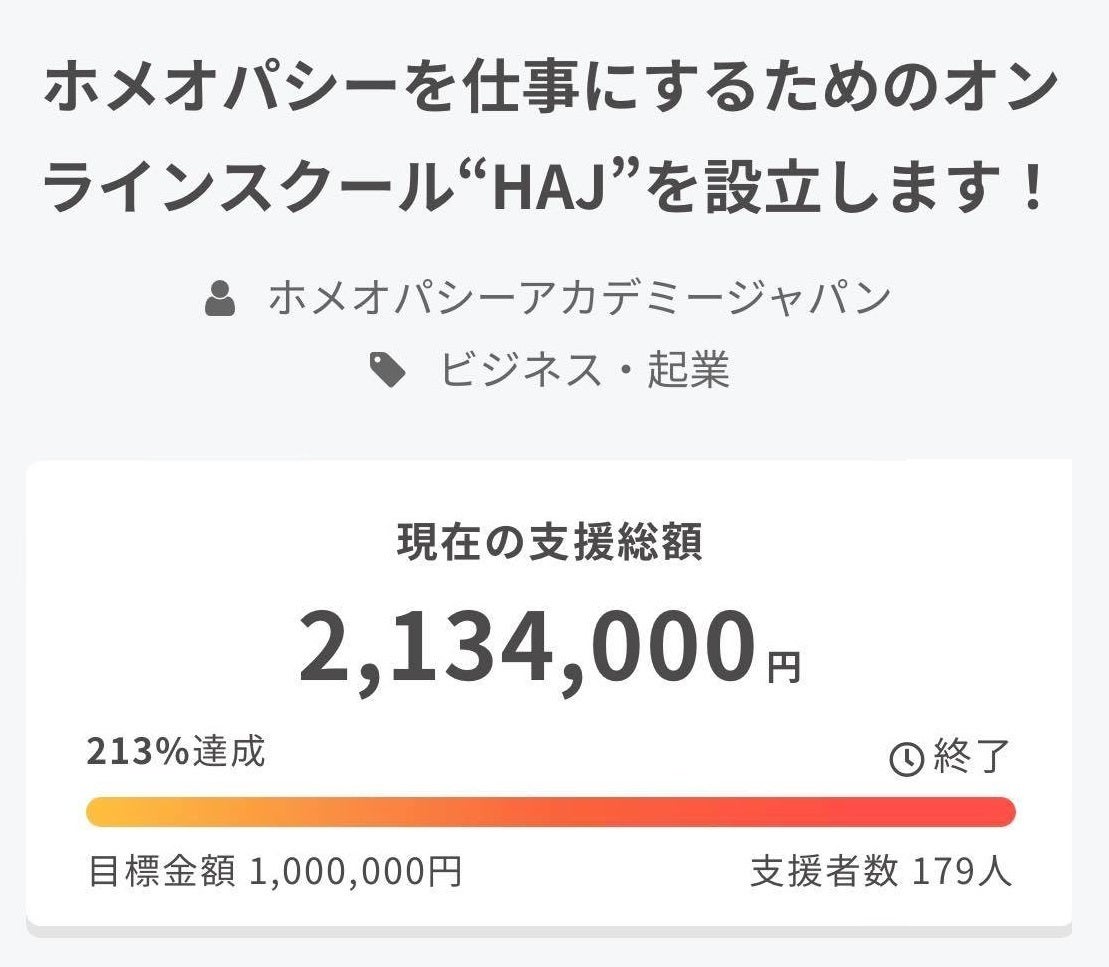Click the 現在の支援総額 label
This screenshot has height=967, width=1109.
point(550,541)
